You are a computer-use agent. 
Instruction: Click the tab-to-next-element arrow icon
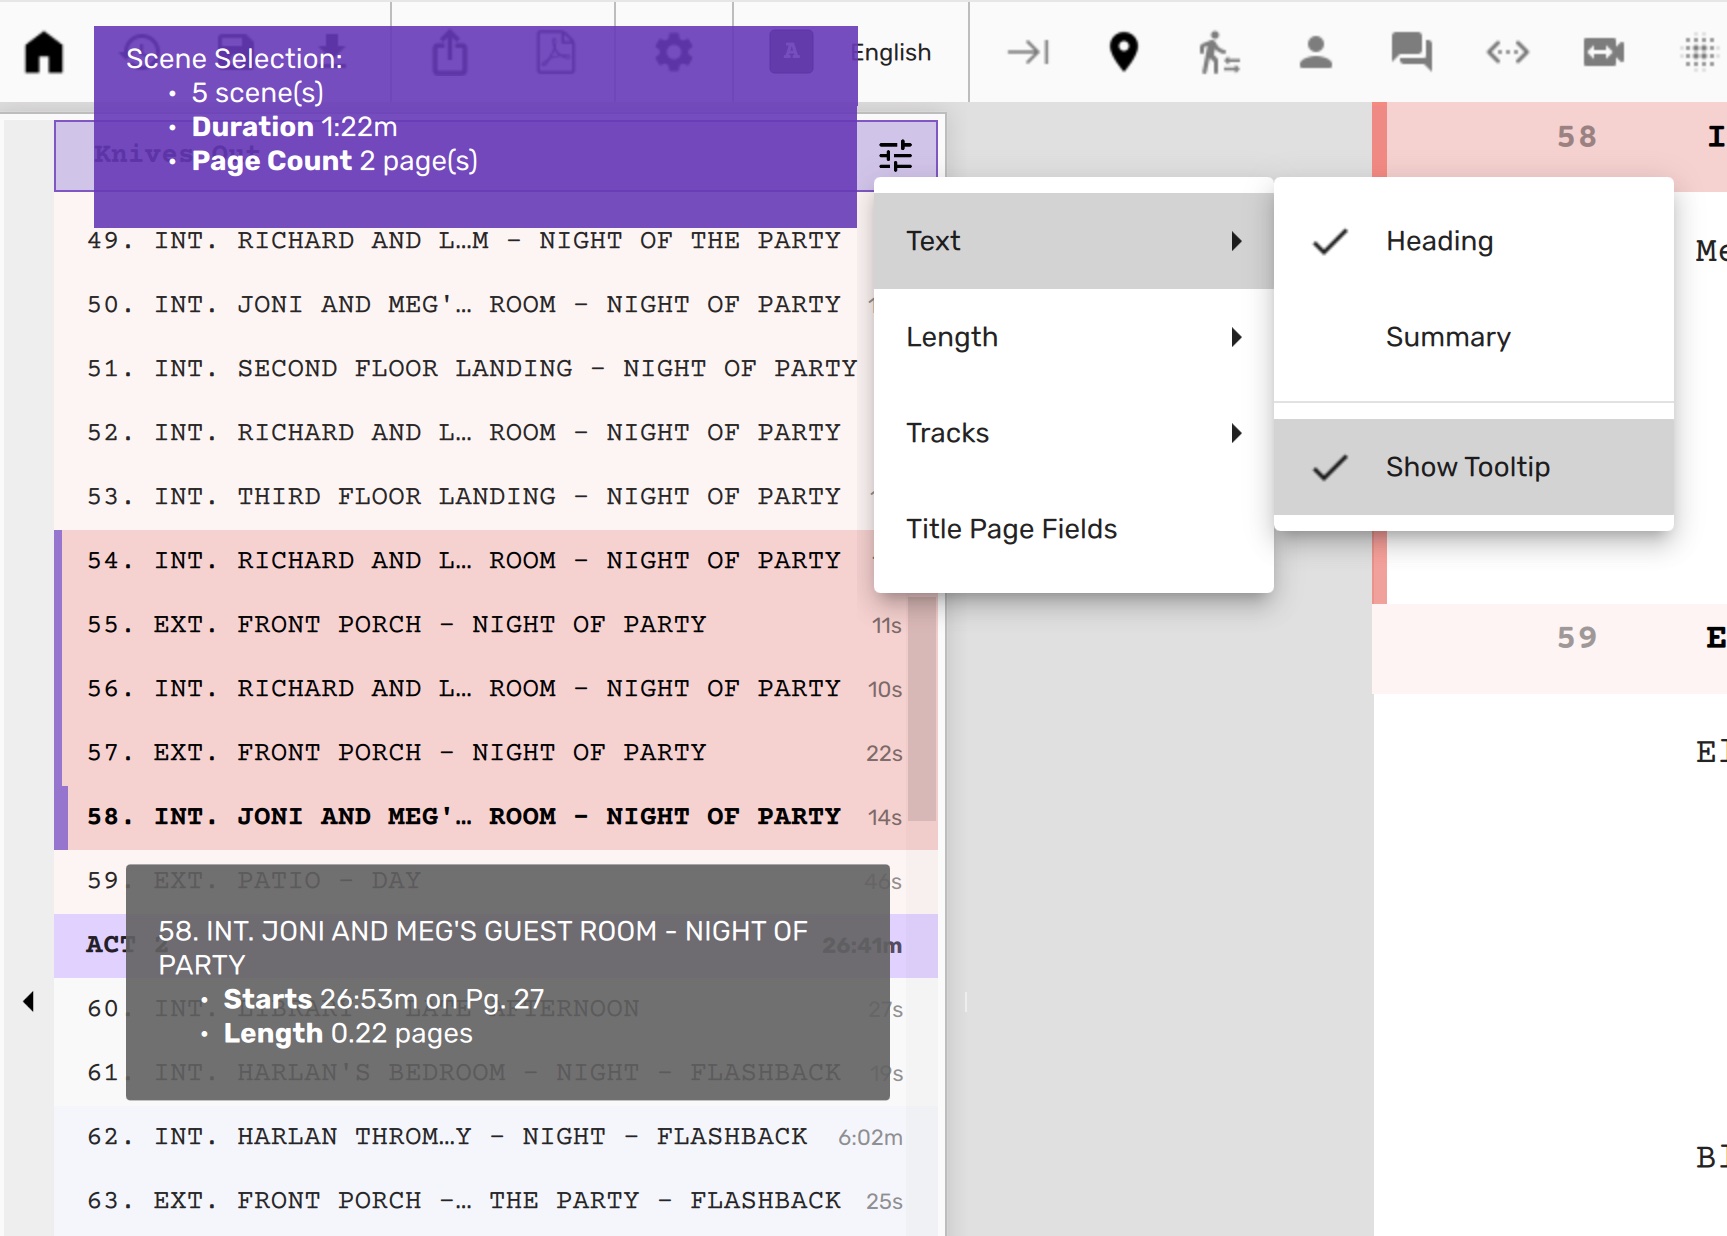pyautogui.click(x=1028, y=52)
